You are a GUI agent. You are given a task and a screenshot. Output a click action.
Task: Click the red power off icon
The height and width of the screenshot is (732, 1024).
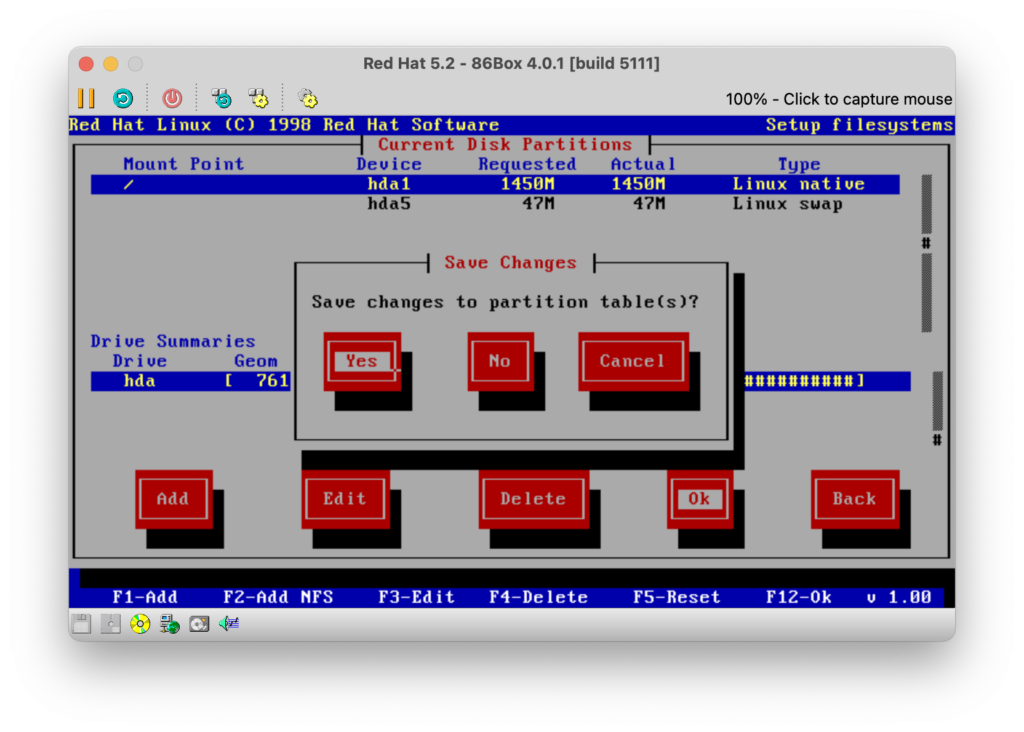click(x=172, y=99)
